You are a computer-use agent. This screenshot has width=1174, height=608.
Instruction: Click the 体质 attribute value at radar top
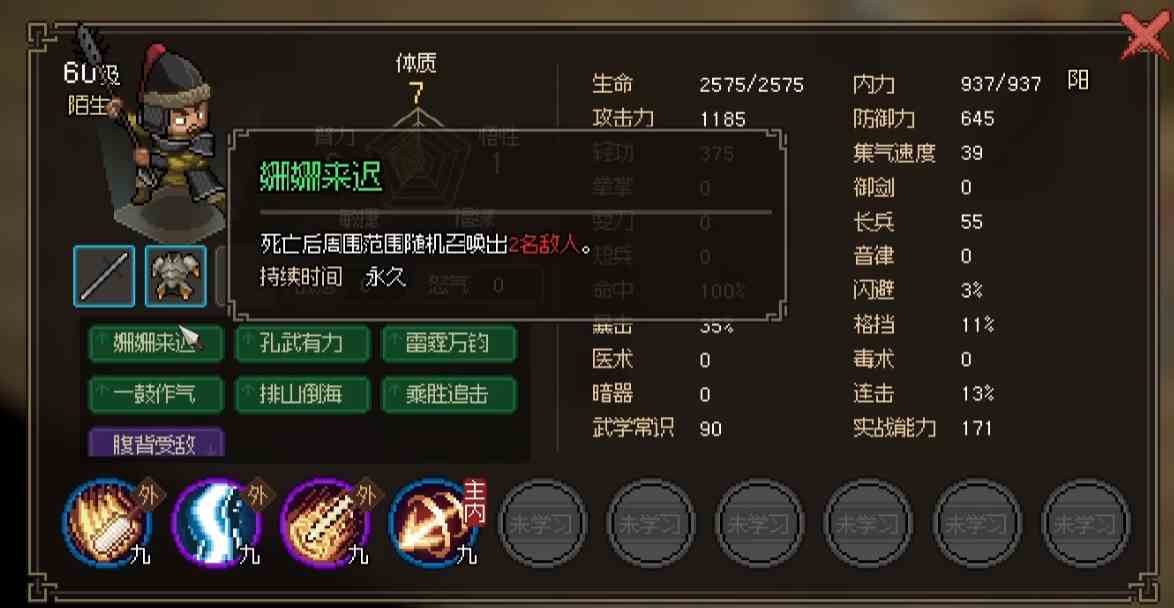click(416, 93)
